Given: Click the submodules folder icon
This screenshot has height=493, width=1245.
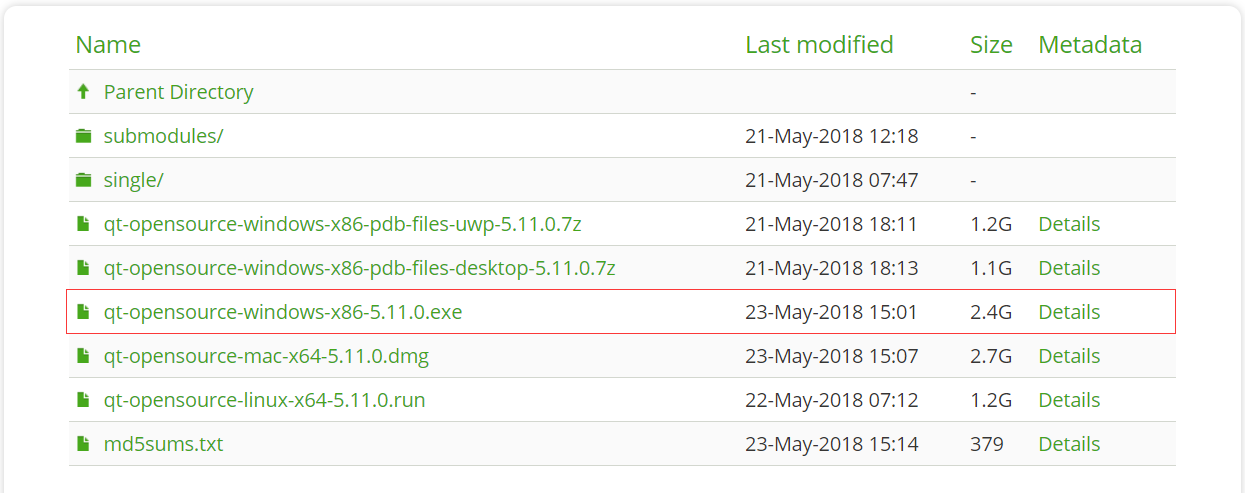Looking at the screenshot, I should click(x=83, y=136).
